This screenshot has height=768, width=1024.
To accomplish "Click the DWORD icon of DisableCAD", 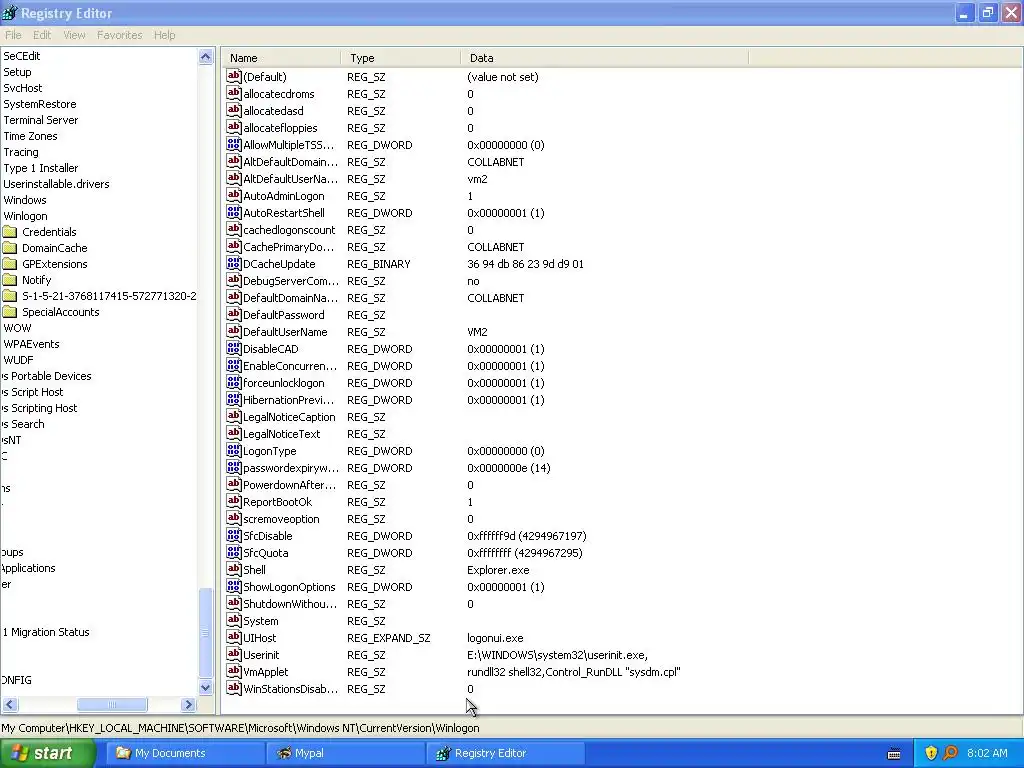I will pos(234,348).
